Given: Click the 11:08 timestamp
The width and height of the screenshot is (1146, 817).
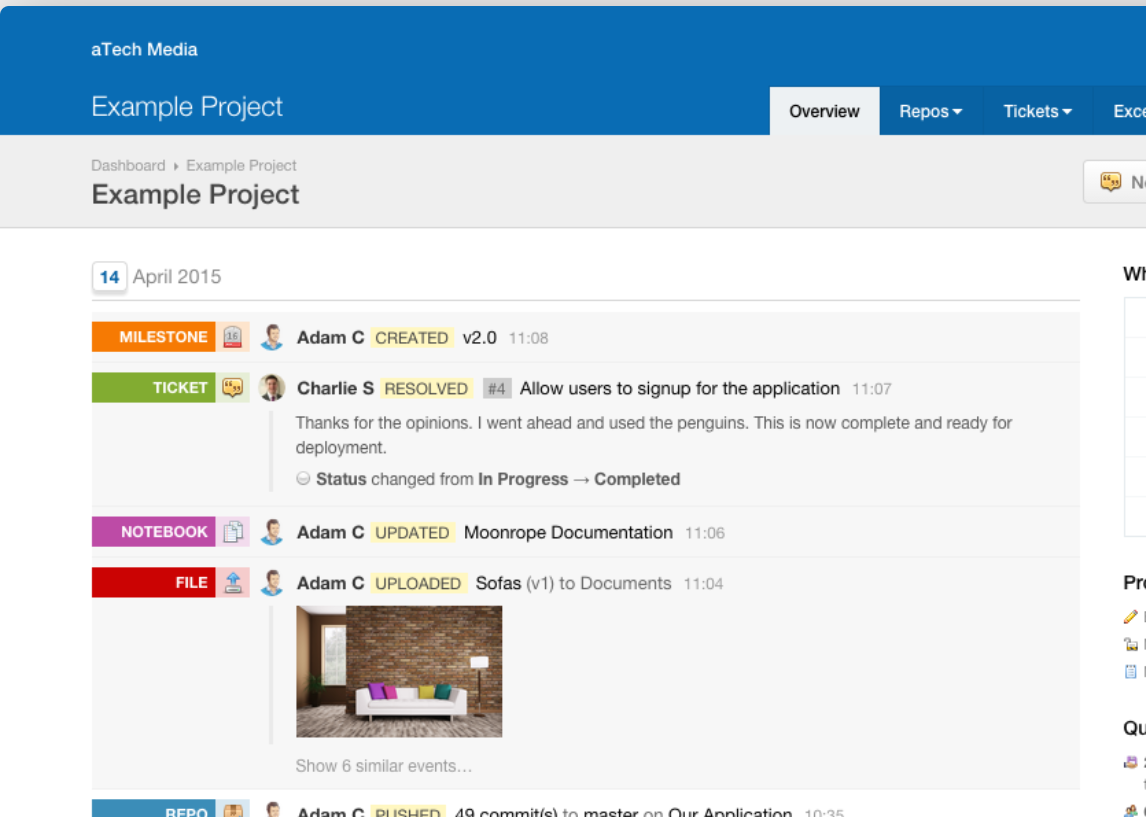Looking at the screenshot, I should coord(528,338).
